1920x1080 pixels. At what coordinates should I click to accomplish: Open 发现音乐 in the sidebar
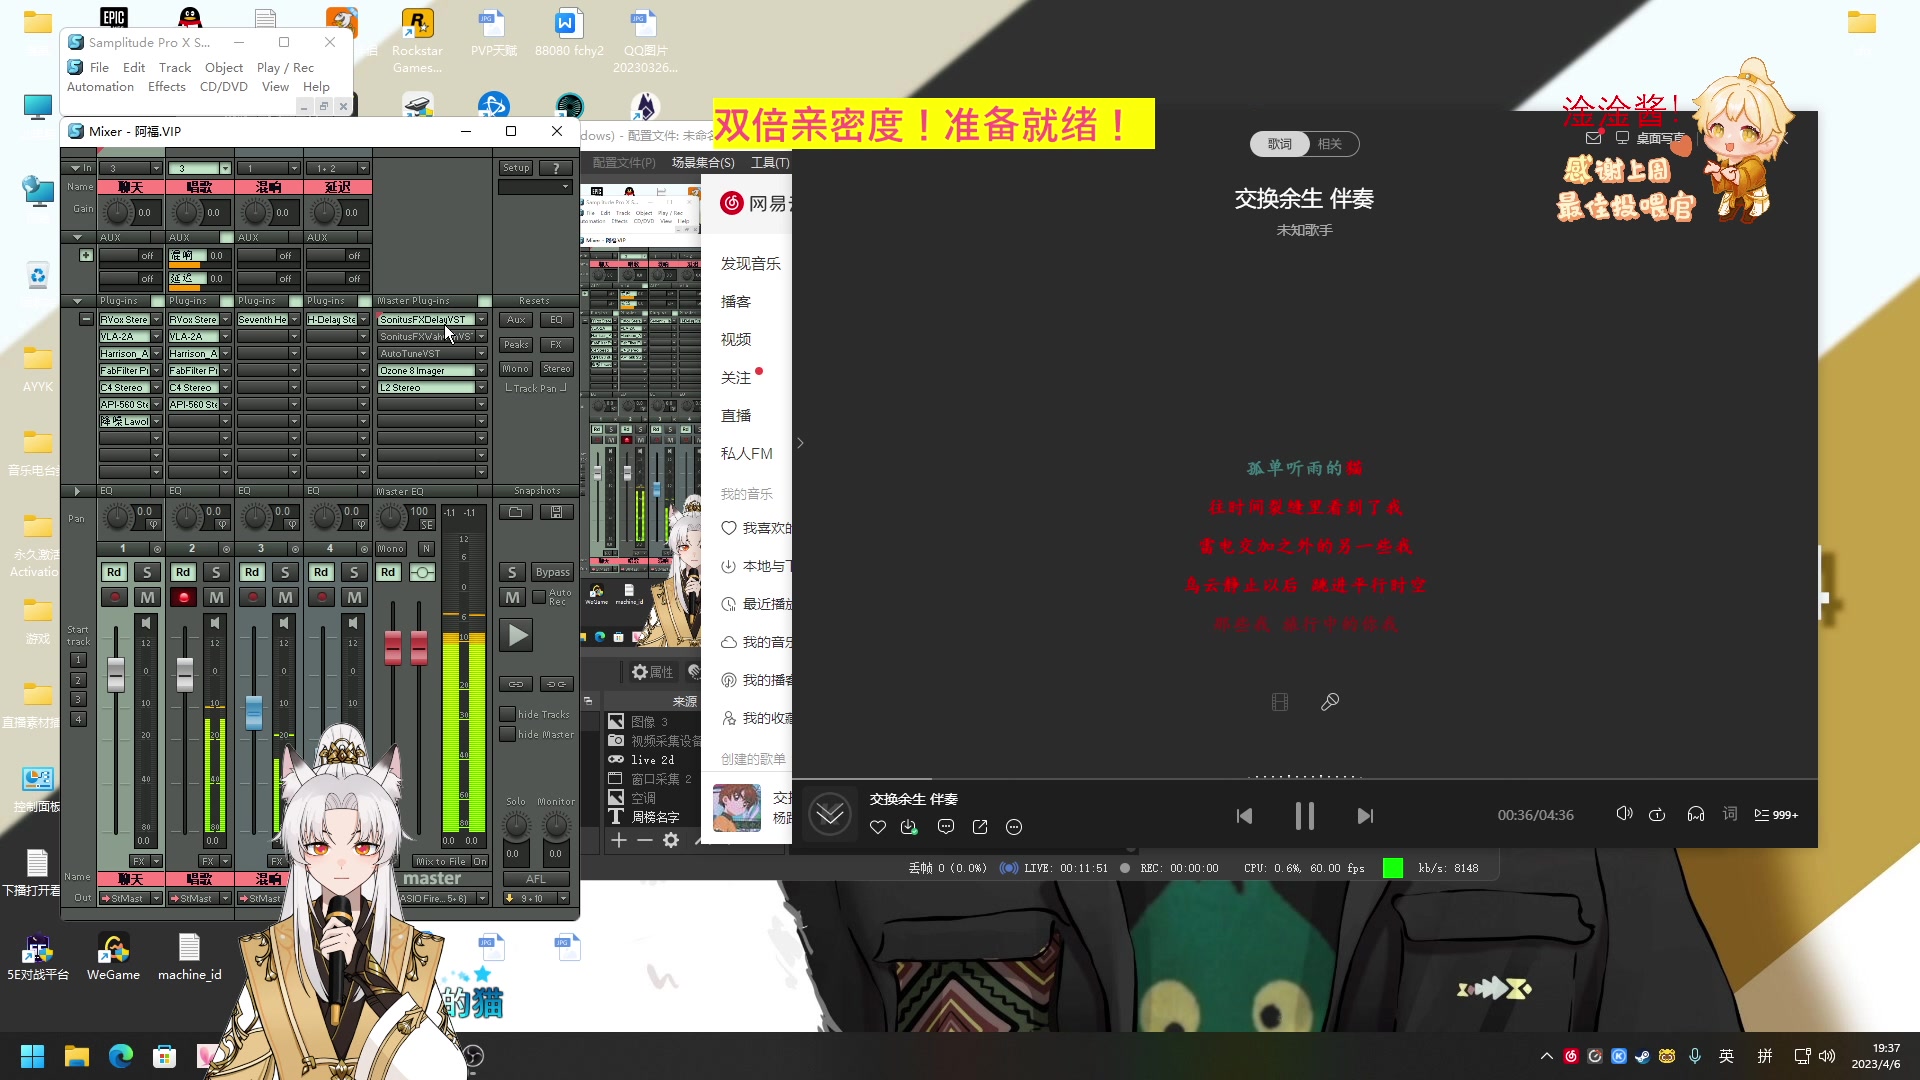click(x=751, y=264)
